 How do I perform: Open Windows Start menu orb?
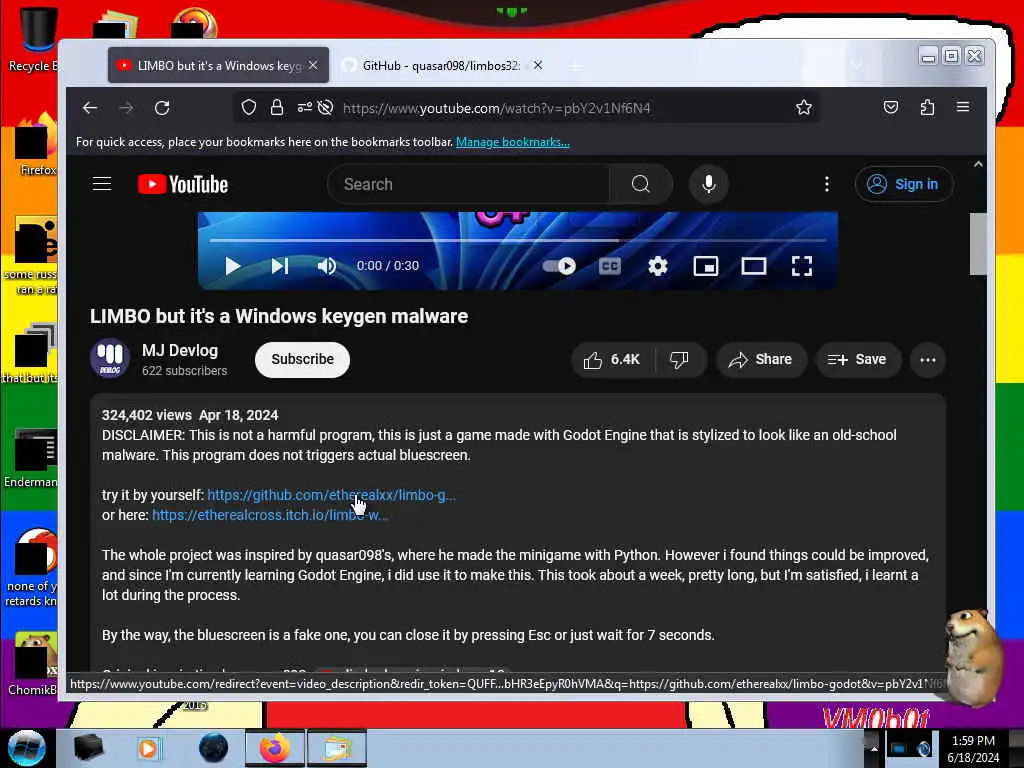[27, 748]
